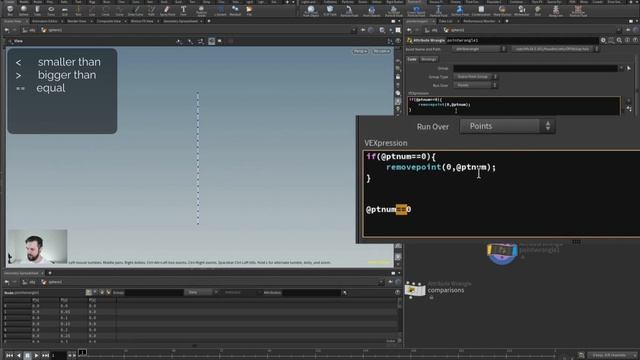Click the parameter pane gear icon
The image size is (640, 360).
[x=603, y=40]
